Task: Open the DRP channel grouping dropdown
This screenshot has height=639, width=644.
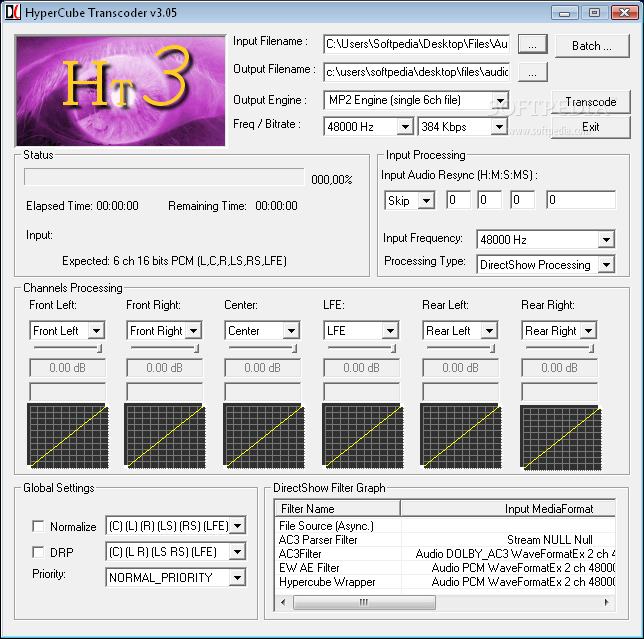Action: click(x=237, y=552)
